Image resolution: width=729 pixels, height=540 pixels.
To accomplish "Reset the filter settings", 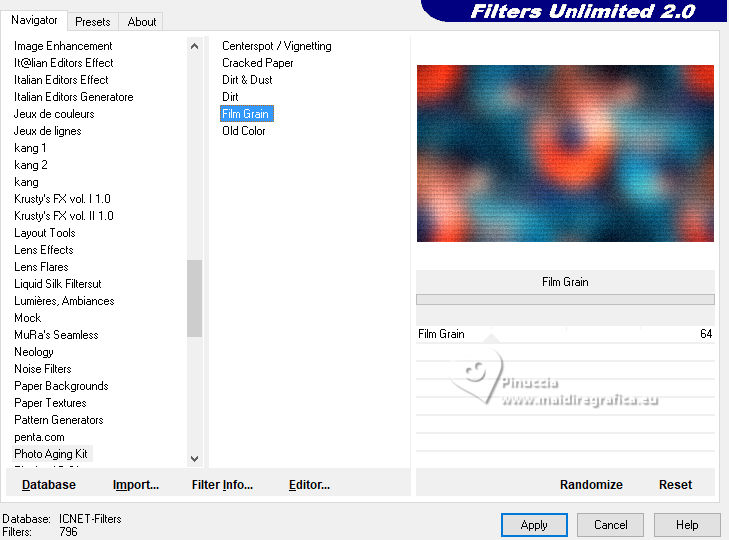I will tap(675, 485).
